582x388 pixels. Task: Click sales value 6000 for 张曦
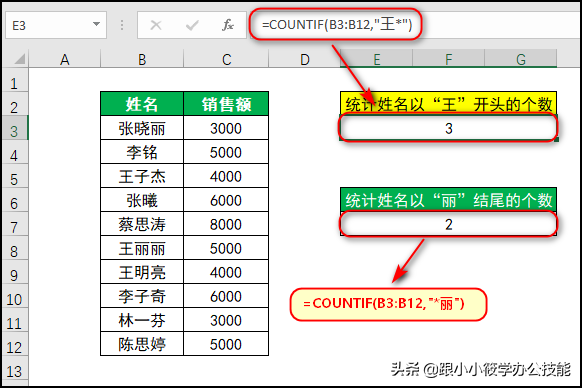(x=226, y=200)
